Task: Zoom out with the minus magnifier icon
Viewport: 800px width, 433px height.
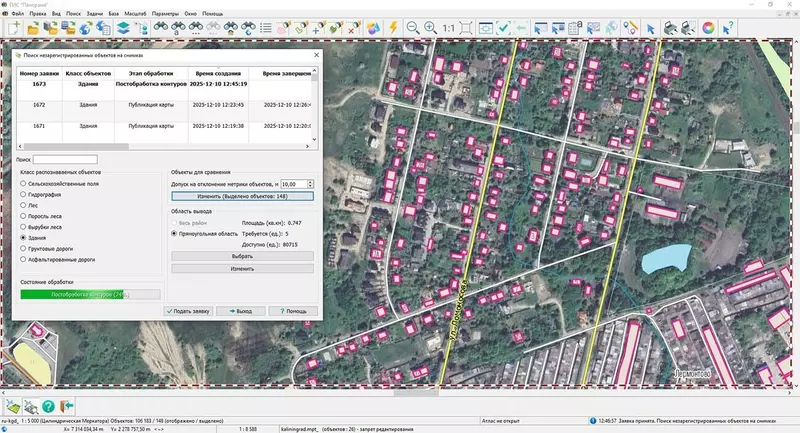Action: pyautogui.click(x=412, y=29)
